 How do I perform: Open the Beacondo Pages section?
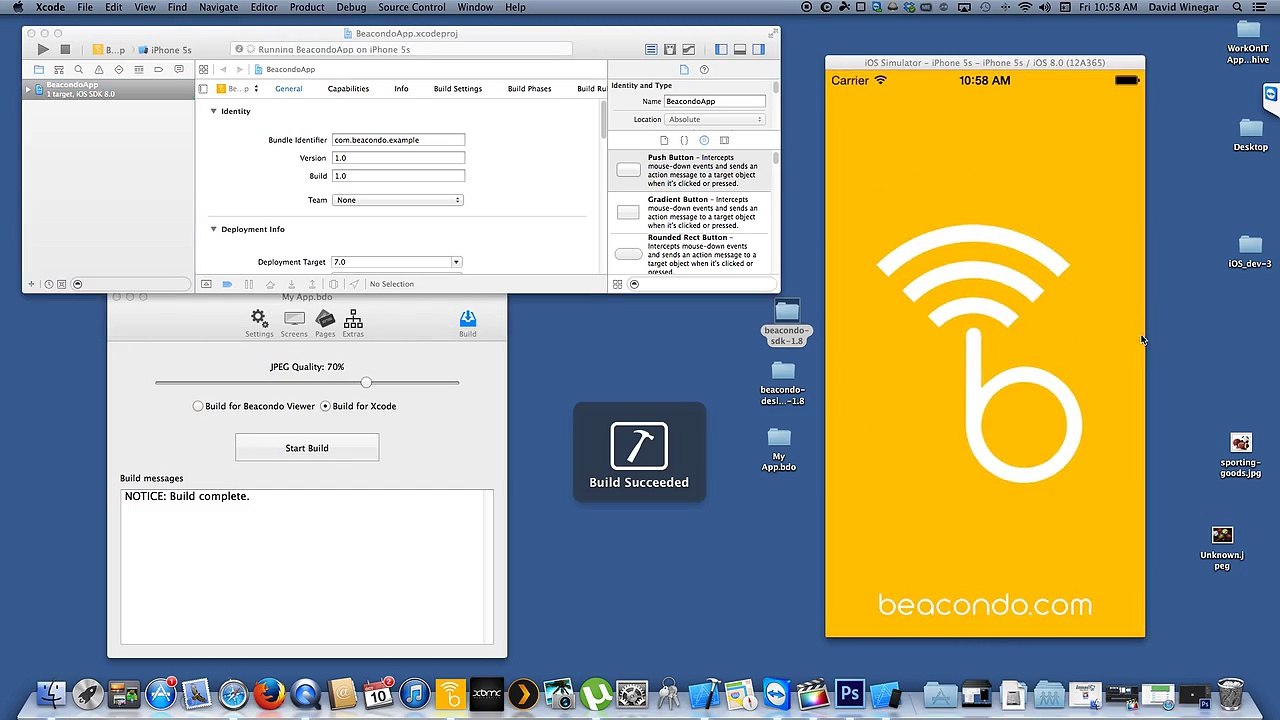coord(325,323)
